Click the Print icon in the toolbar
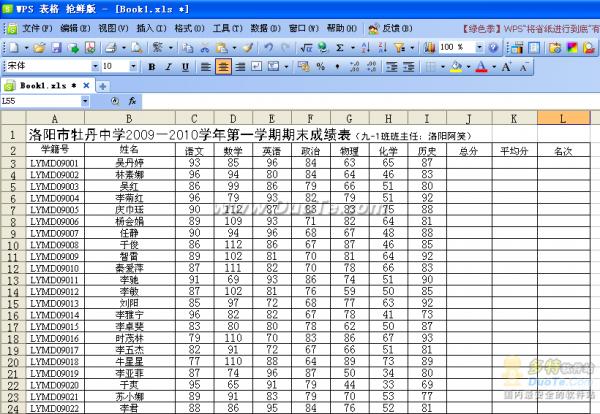 [109, 47]
